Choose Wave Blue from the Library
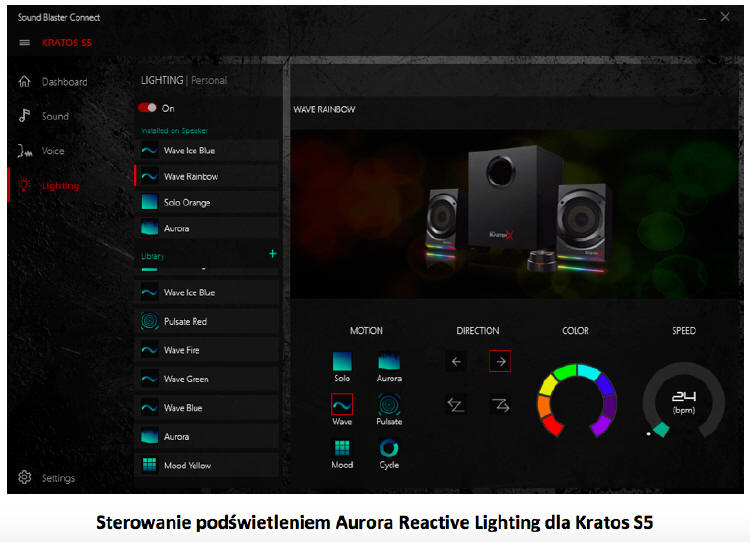Image resolution: width=750 pixels, height=542 pixels. (208, 408)
